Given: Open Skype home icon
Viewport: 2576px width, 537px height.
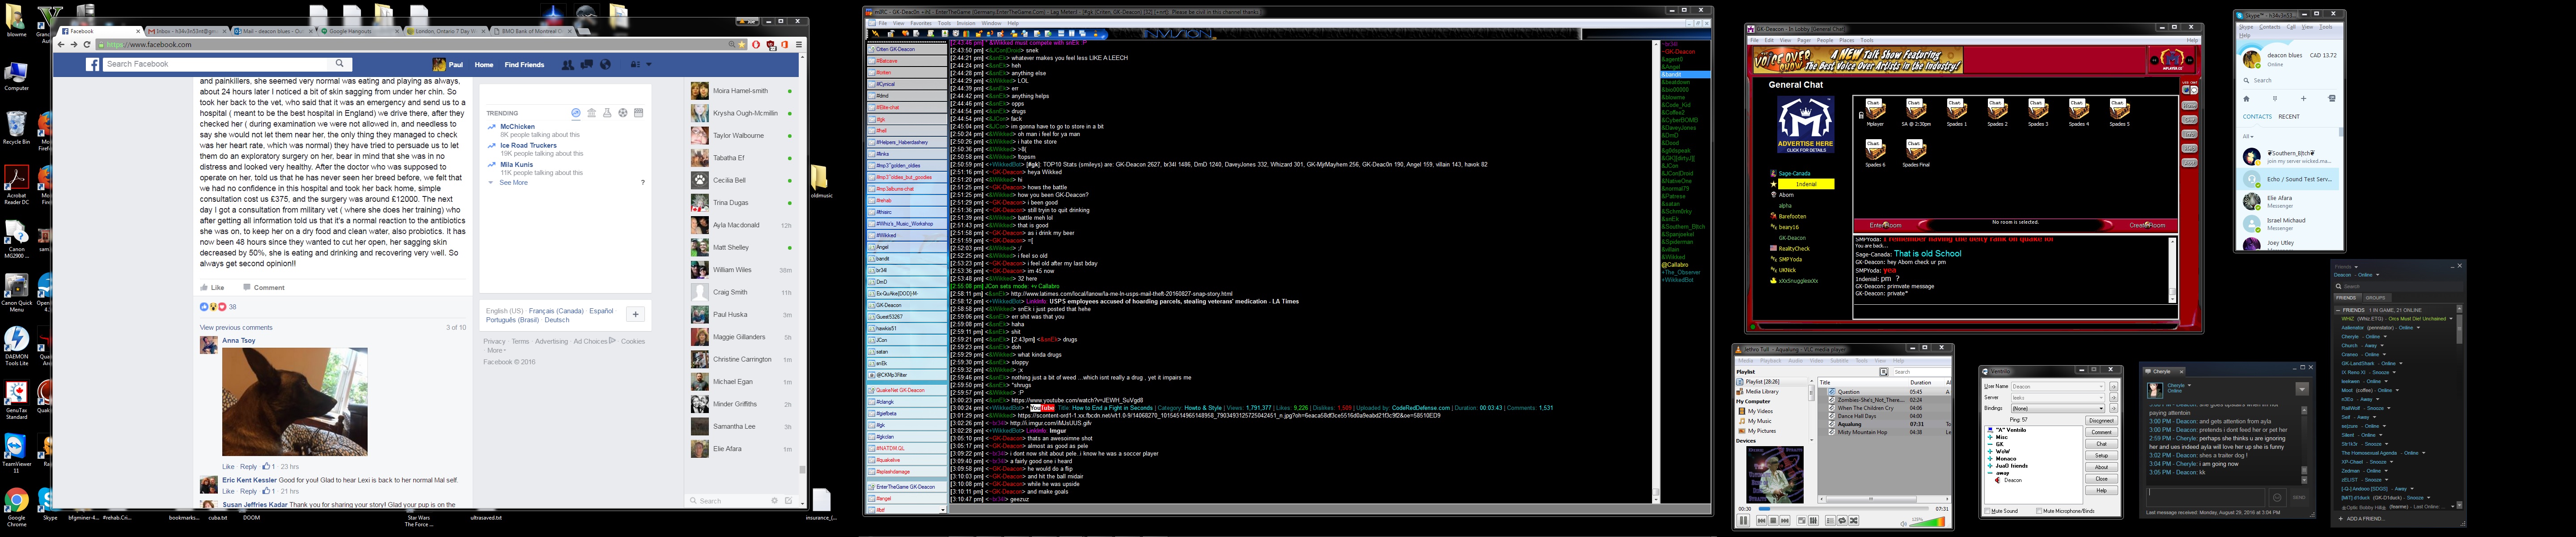Looking at the screenshot, I should click(2246, 99).
